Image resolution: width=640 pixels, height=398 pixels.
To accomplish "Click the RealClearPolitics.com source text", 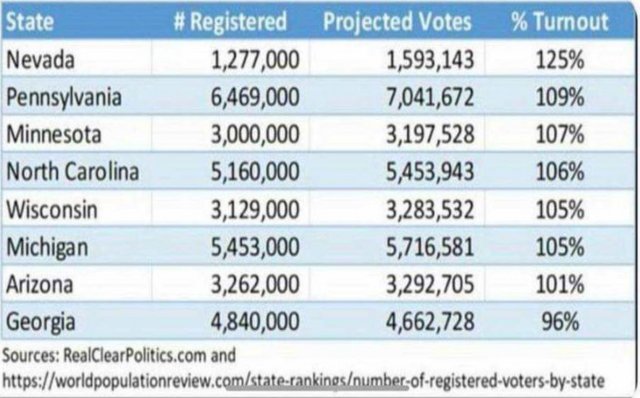I will 134,355.
